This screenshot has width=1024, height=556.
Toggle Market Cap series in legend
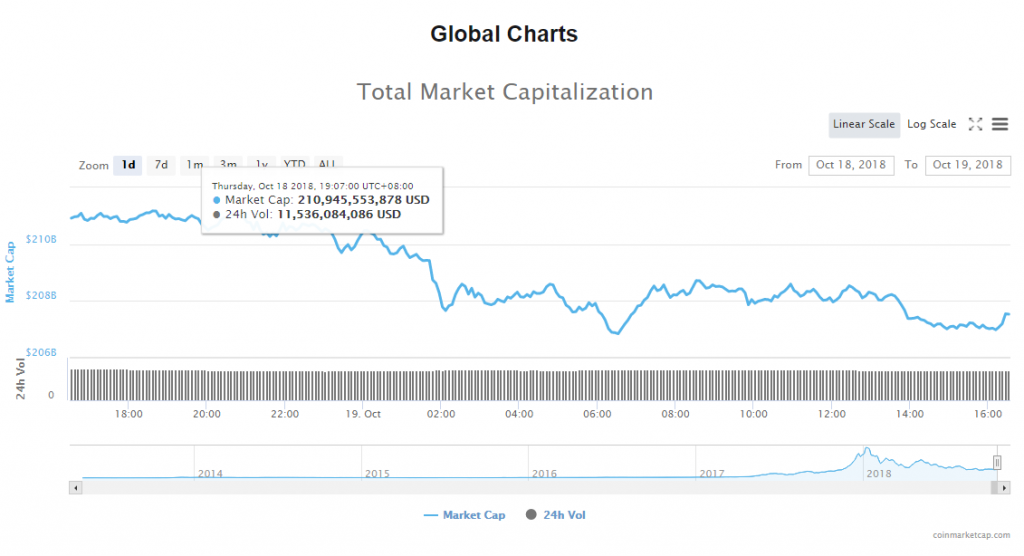[x=465, y=515]
